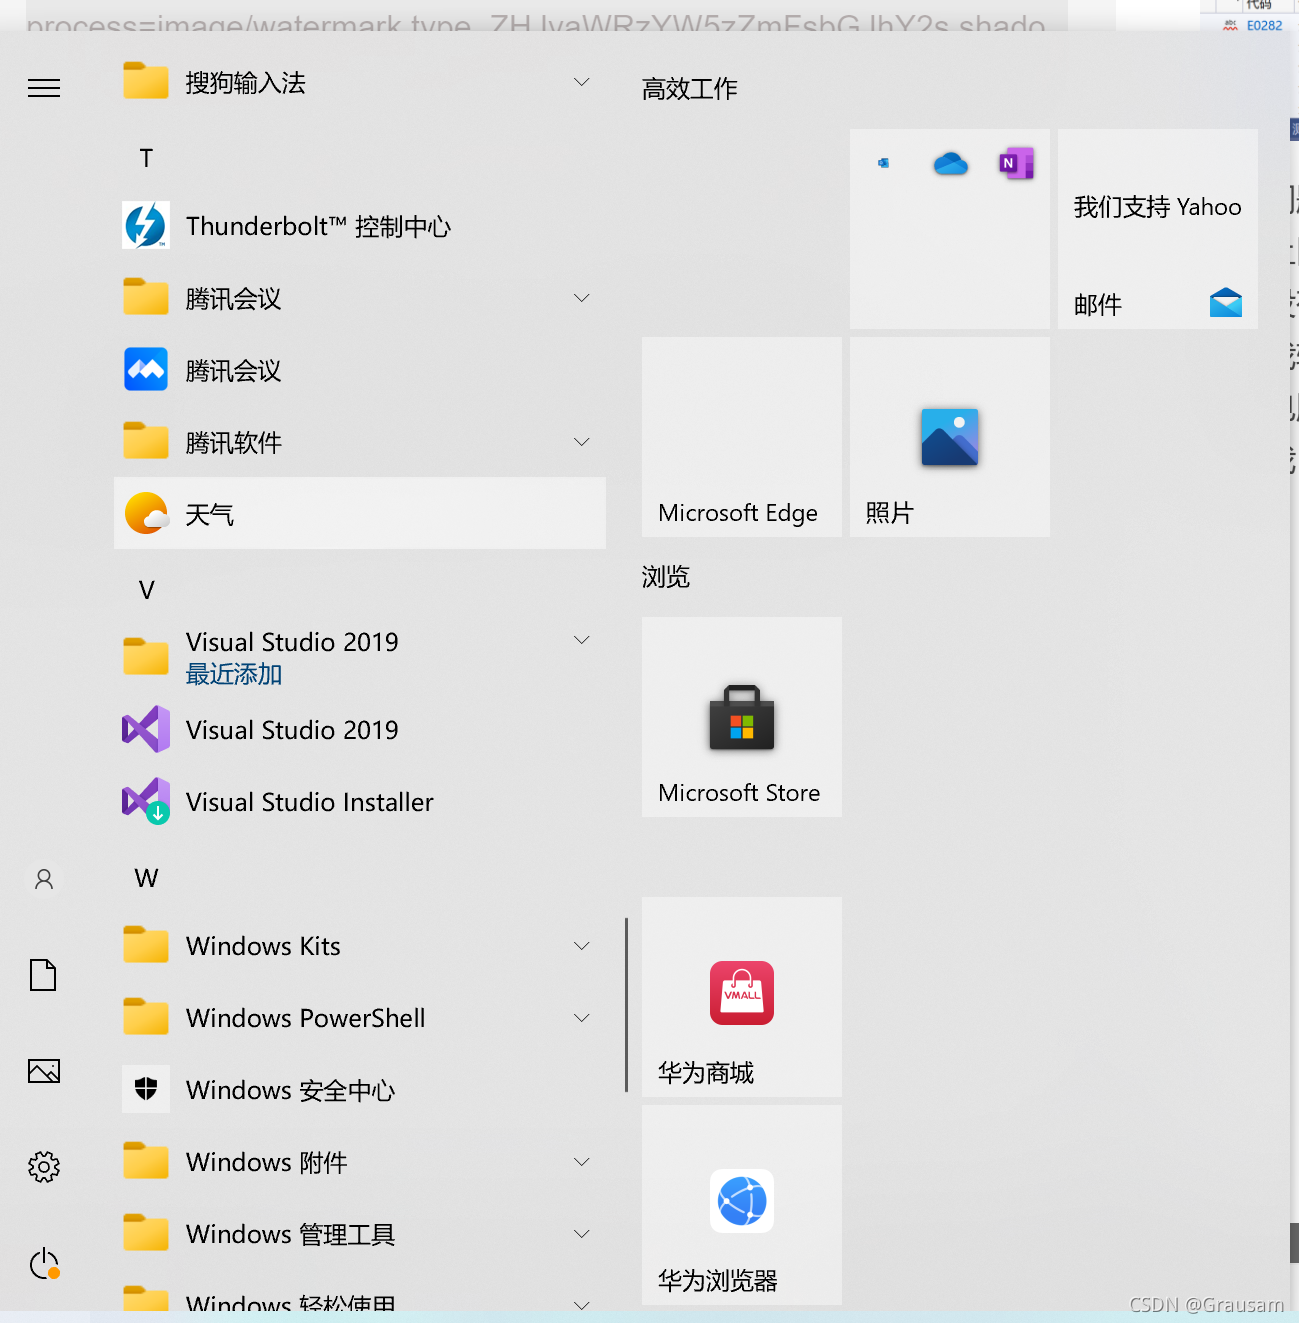Open the 华为浏览器 tile
1299x1323 pixels.
click(x=742, y=1205)
